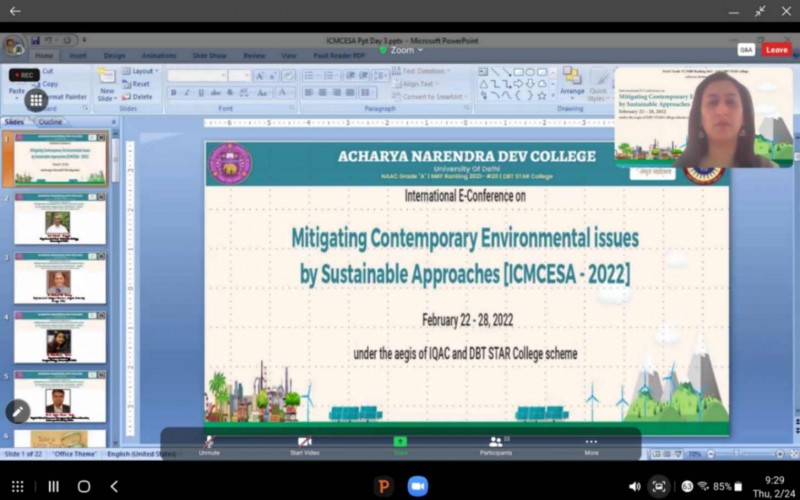The width and height of the screenshot is (800, 500).
Task: Switch to the Slides pane tab
Action: pyautogui.click(x=14, y=122)
